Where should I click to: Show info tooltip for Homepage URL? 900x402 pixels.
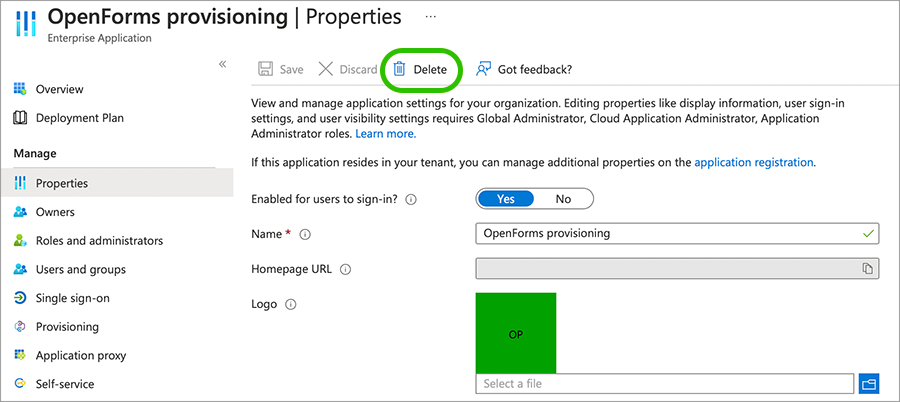point(345,269)
